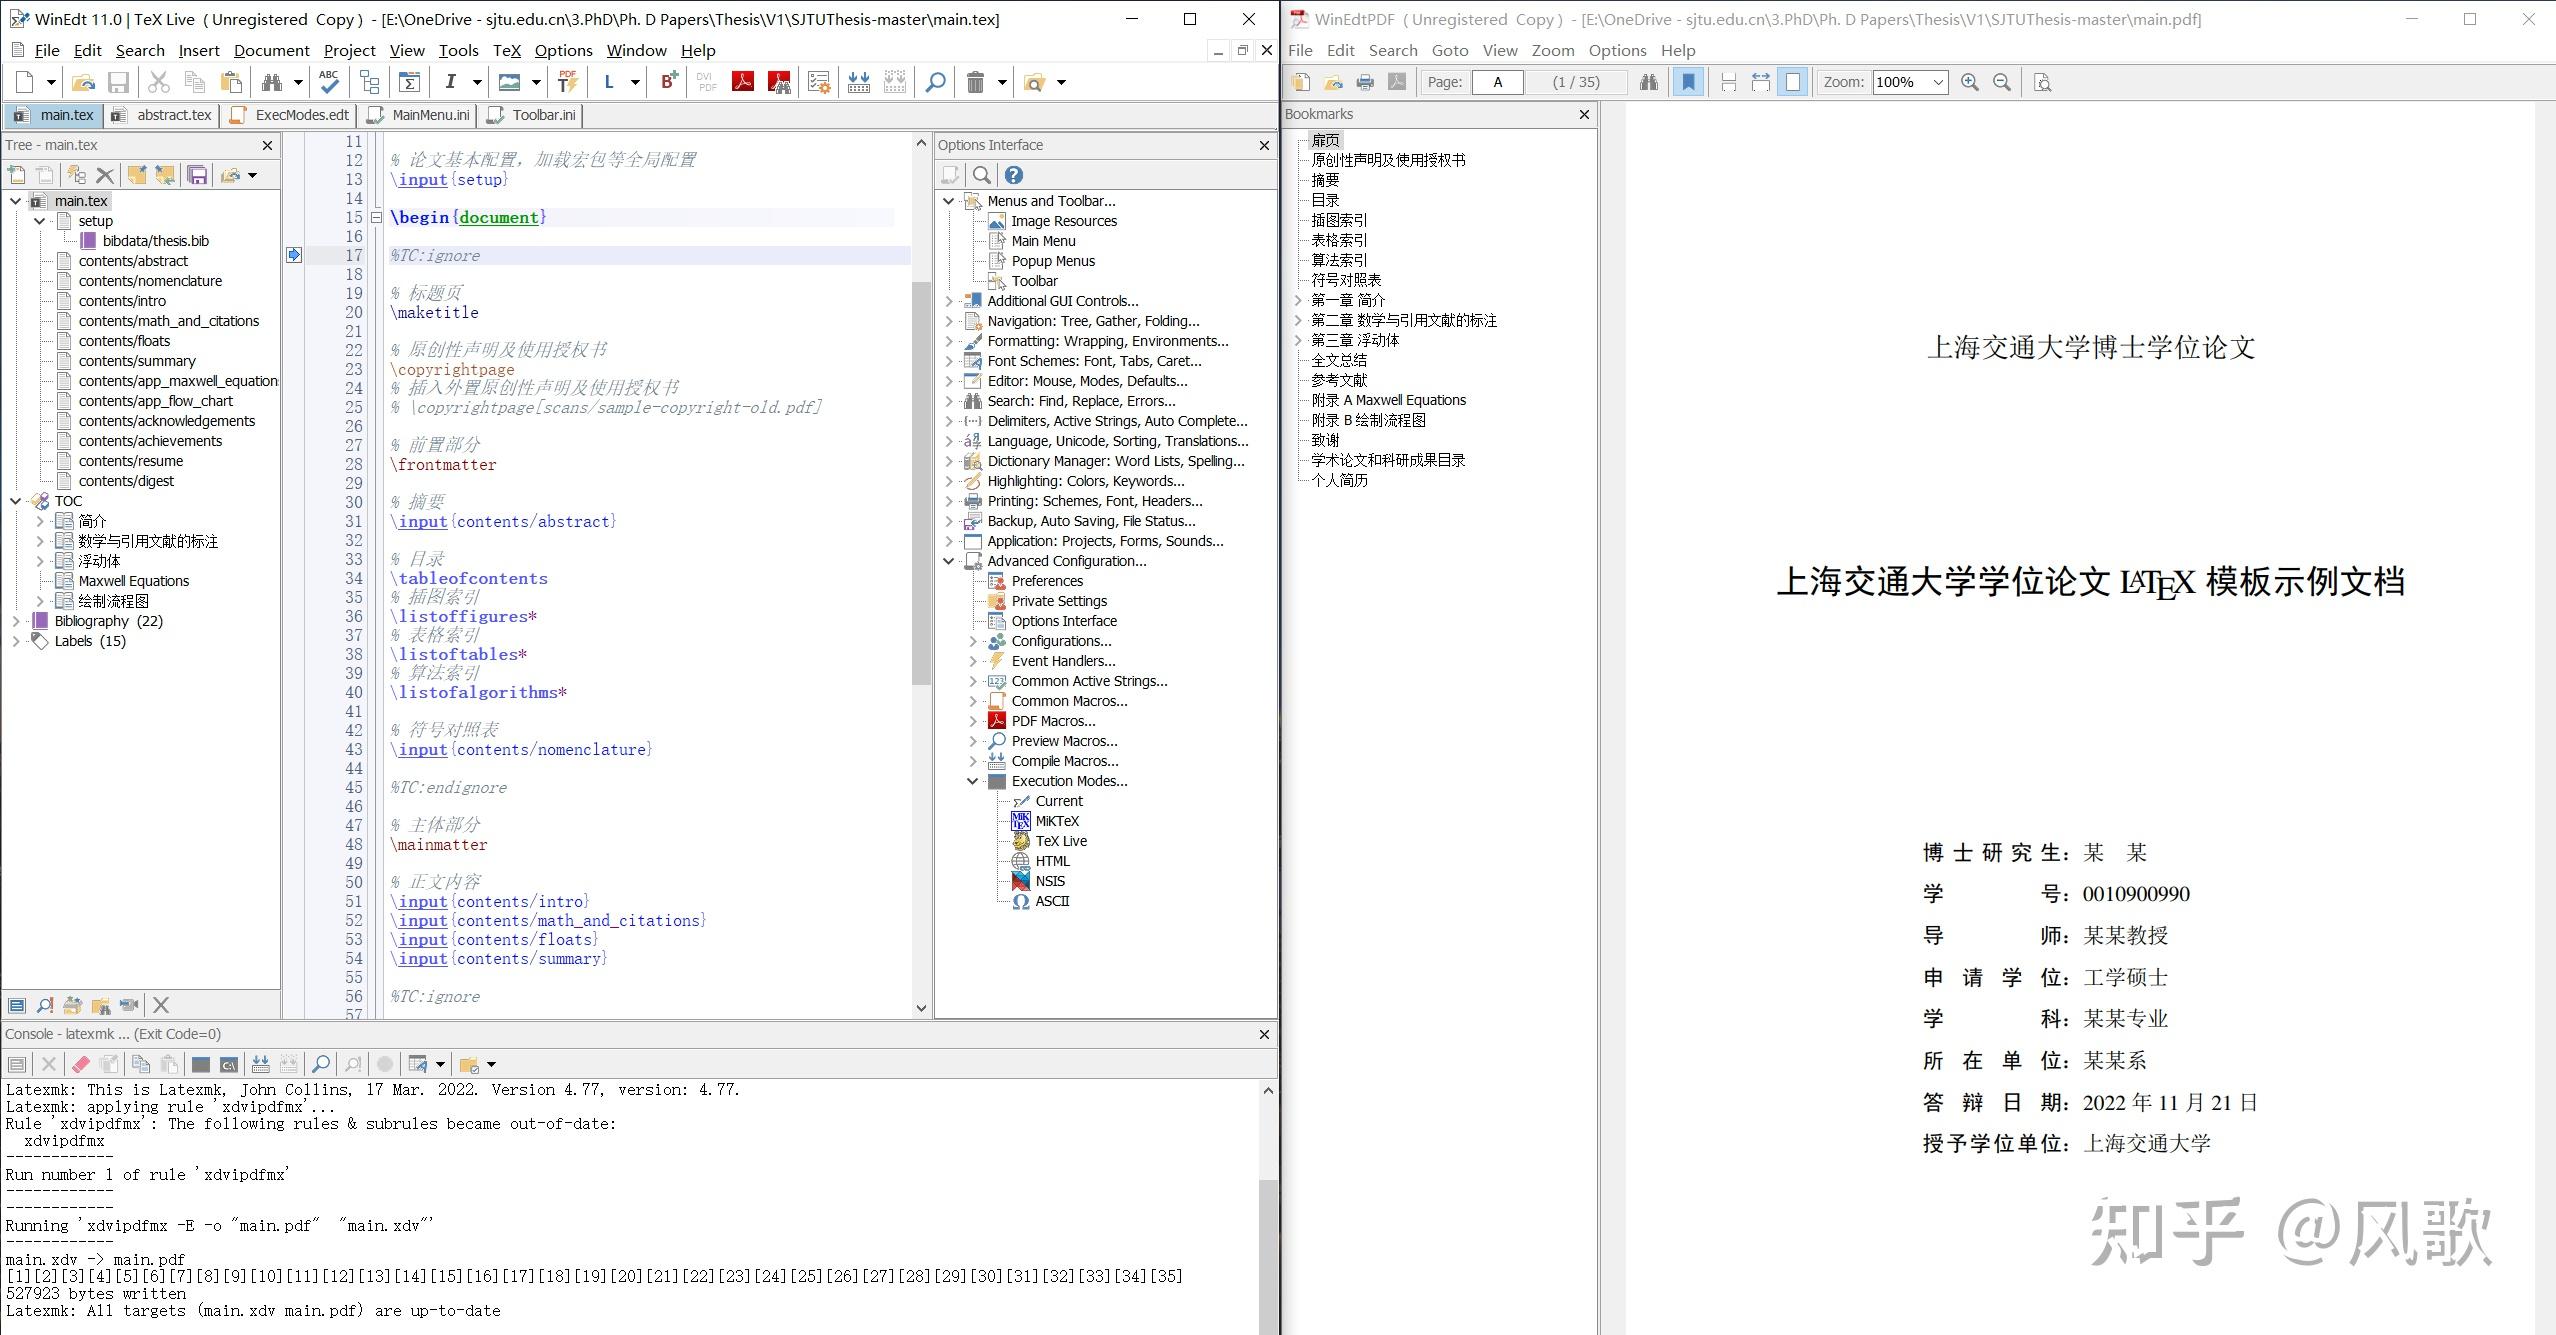Open the Project menu in WinEdt
Screen dimensions: 2556x1335
click(x=349, y=50)
